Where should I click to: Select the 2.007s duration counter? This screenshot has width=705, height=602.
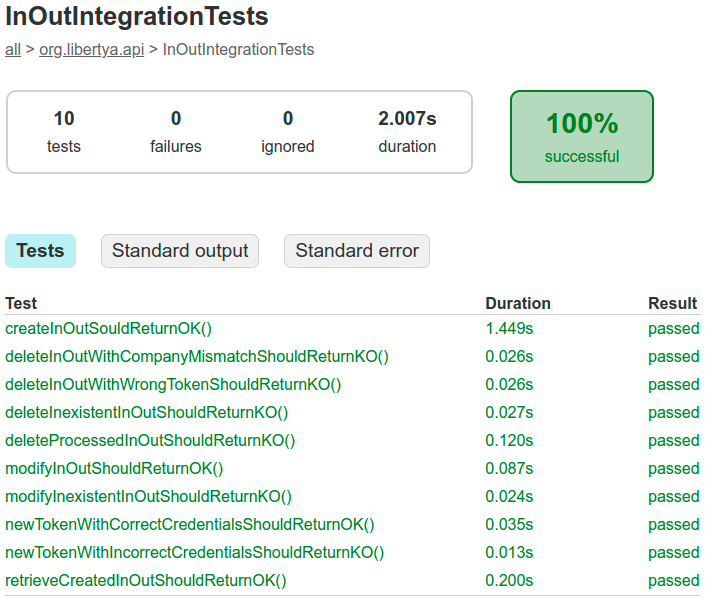click(x=407, y=132)
